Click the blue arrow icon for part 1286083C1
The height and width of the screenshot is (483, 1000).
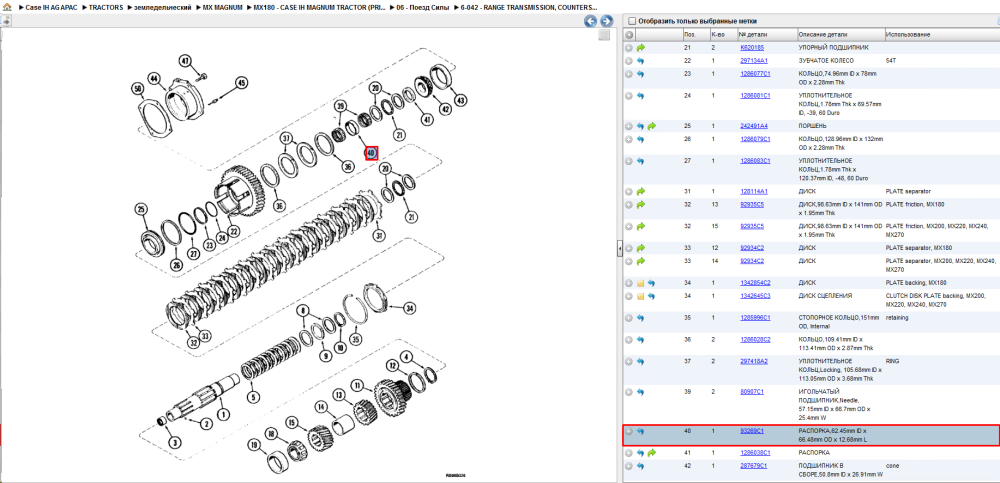[x=641, y=161]
